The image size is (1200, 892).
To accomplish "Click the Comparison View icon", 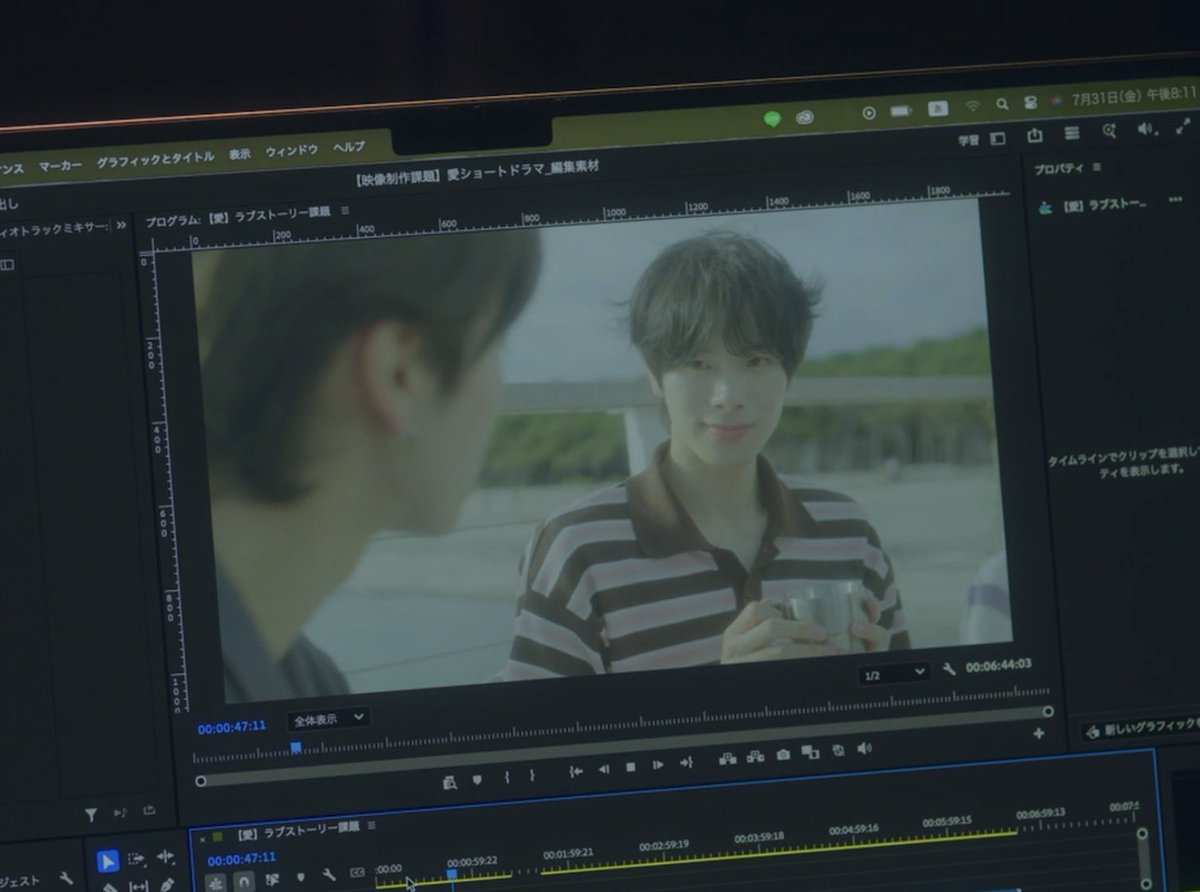I will pyautogui.click(x=810, y=752).
